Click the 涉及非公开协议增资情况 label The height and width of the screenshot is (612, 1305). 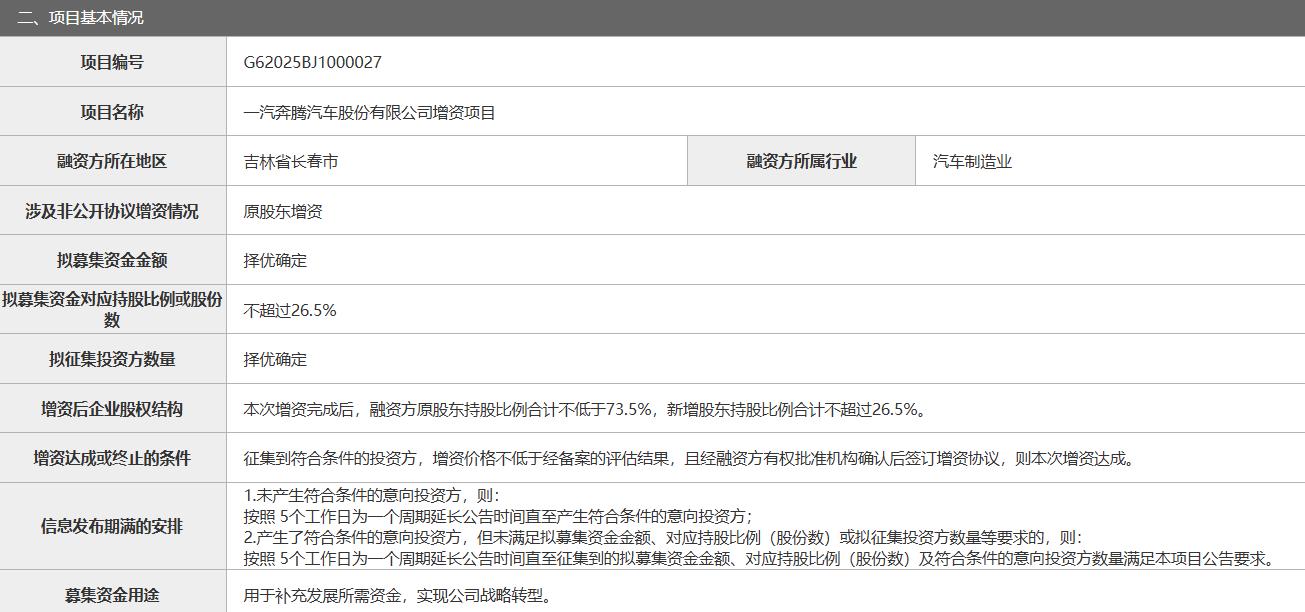pos(112,211)
